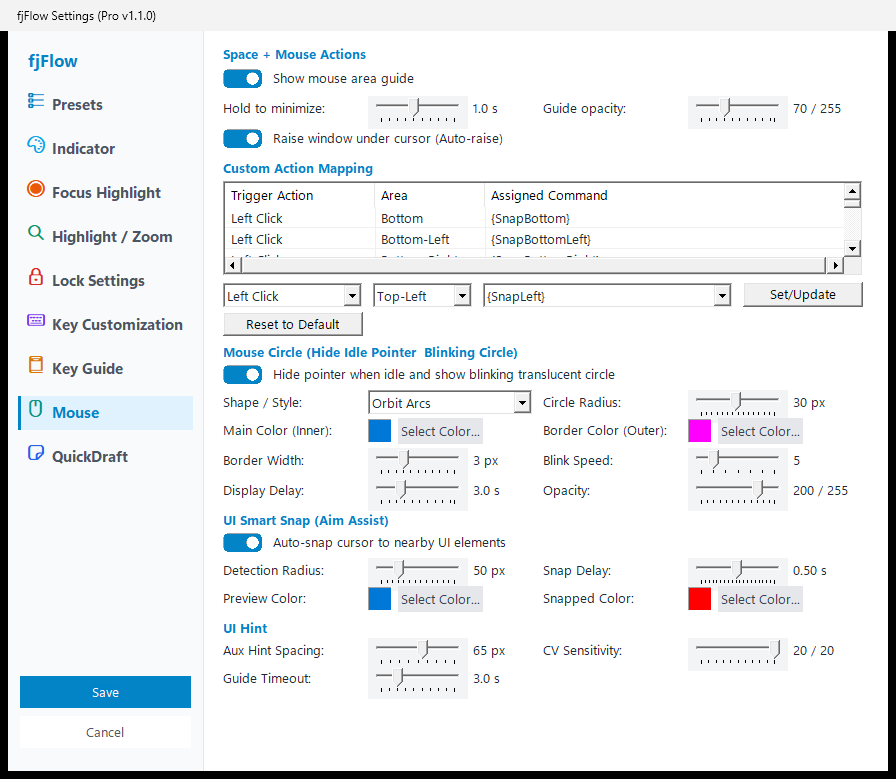Click the Set/Update button
The height and width of the screenshot is (779, 896).
[802, 294]
